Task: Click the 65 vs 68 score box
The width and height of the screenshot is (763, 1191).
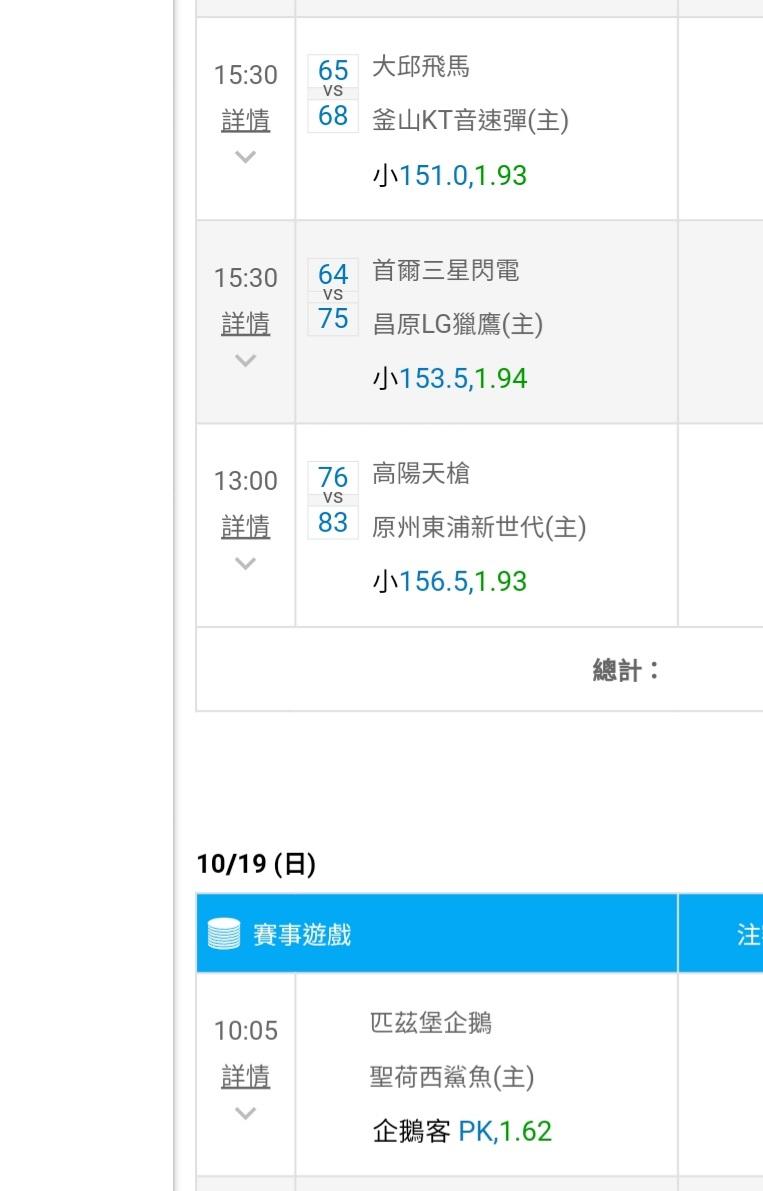Action: coord(333,93)
